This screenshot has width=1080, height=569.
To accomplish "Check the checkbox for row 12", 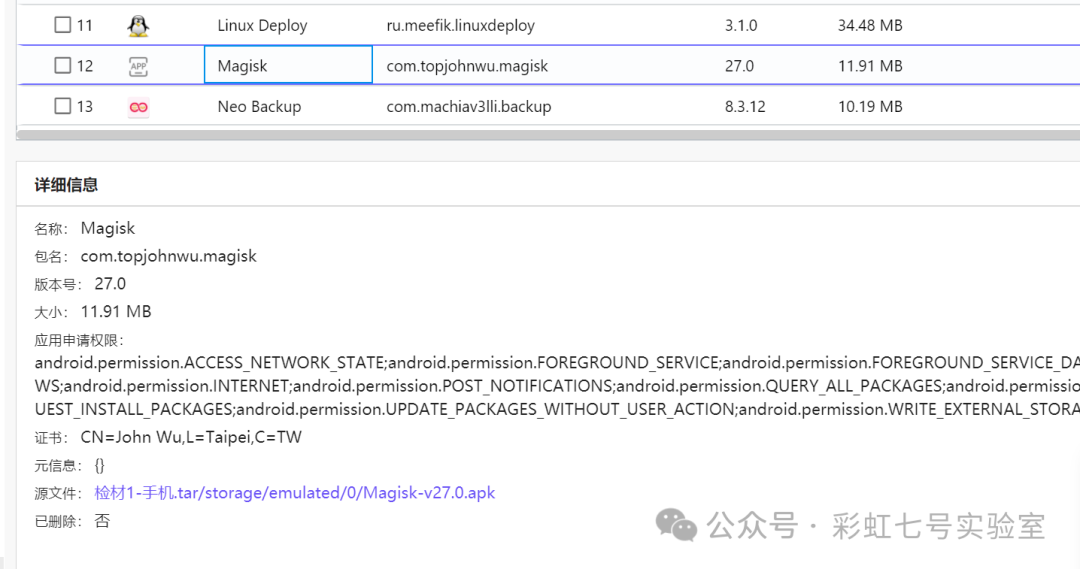I will [63, 65].
